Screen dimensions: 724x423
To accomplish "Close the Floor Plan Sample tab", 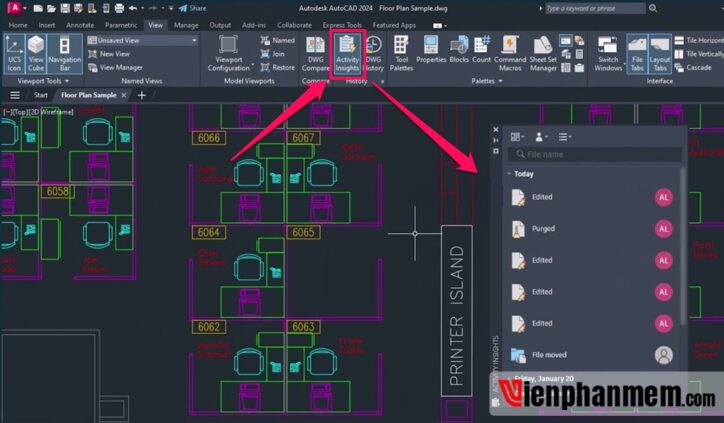I will tap(124, 95).
